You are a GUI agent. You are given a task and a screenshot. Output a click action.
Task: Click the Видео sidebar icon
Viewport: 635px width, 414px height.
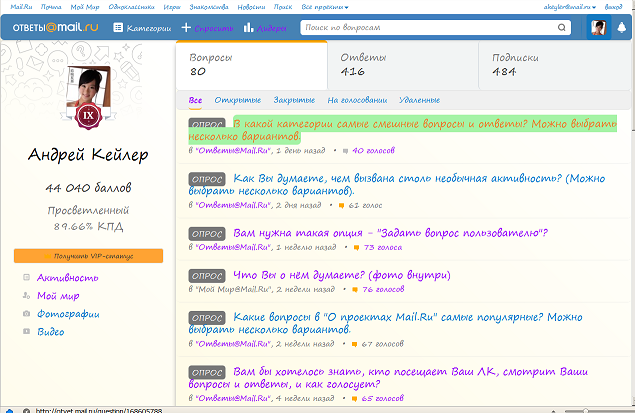tap(26, 331)
